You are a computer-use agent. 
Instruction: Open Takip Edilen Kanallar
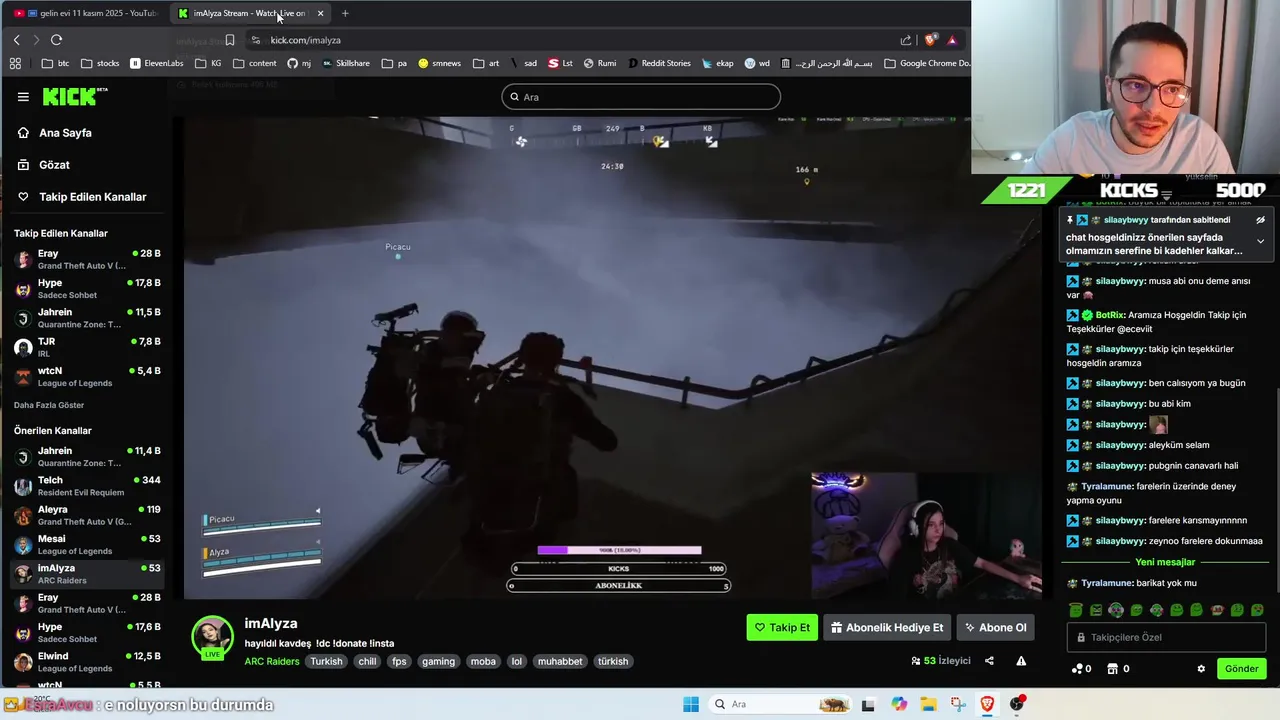point(92,197)
